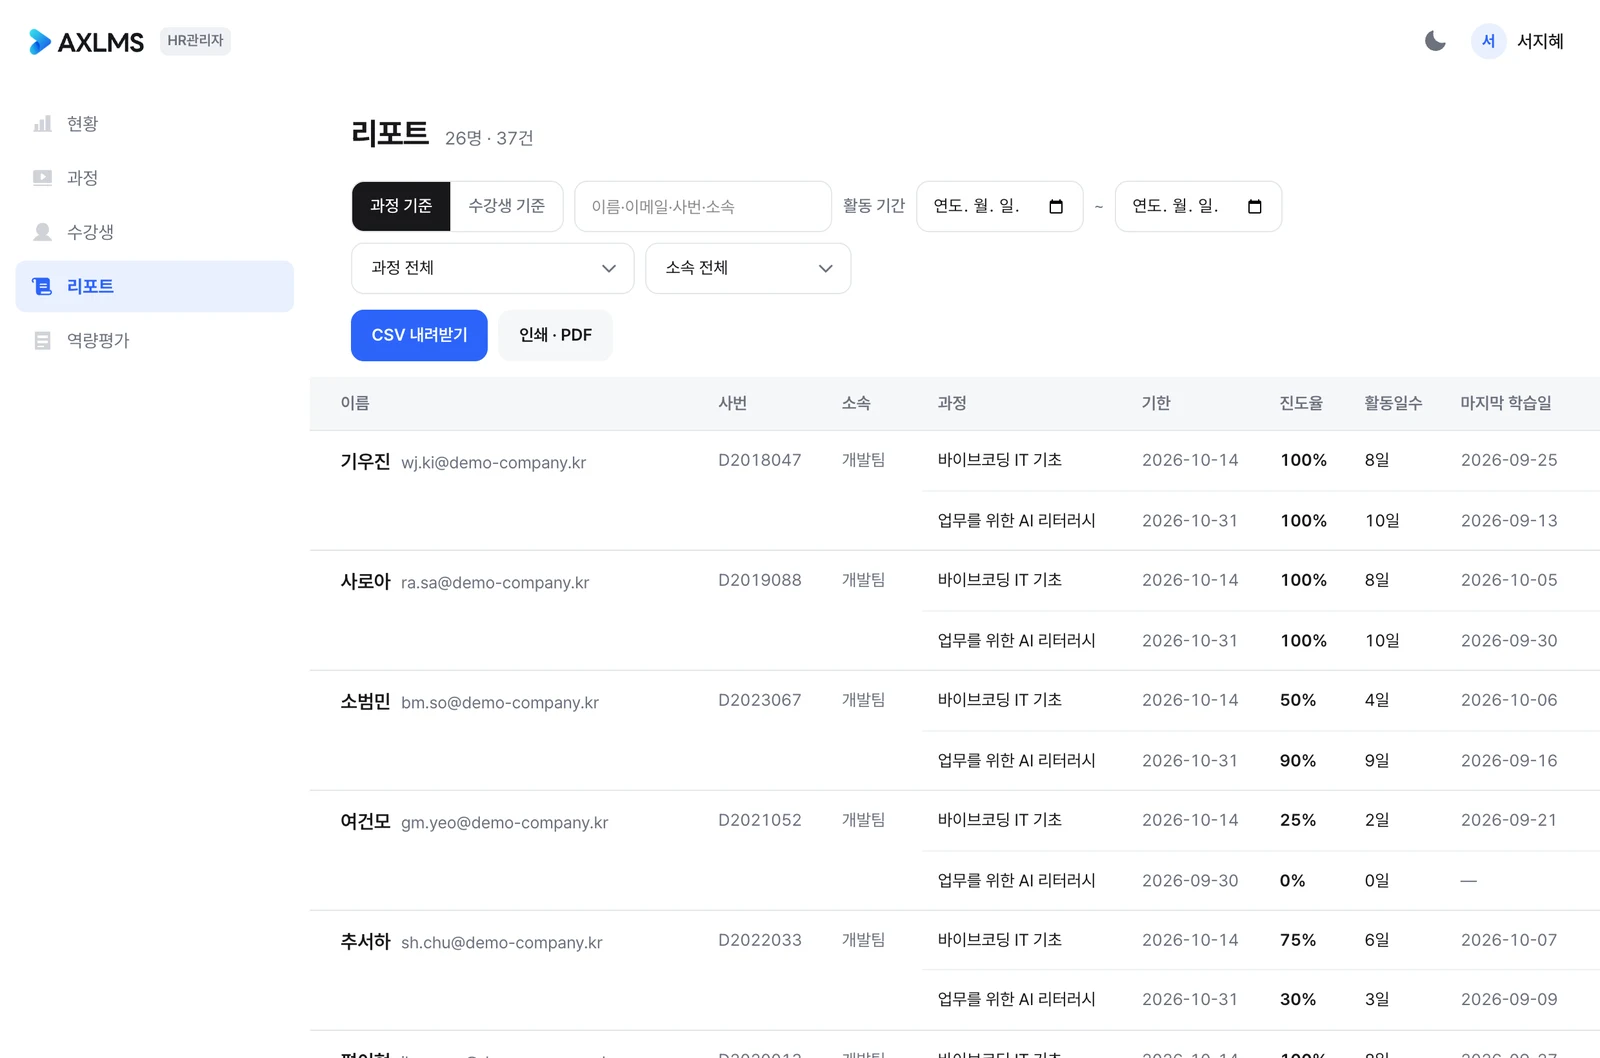Click the 활동일수 column header

pyautogui.click(x=1393, y=403)
